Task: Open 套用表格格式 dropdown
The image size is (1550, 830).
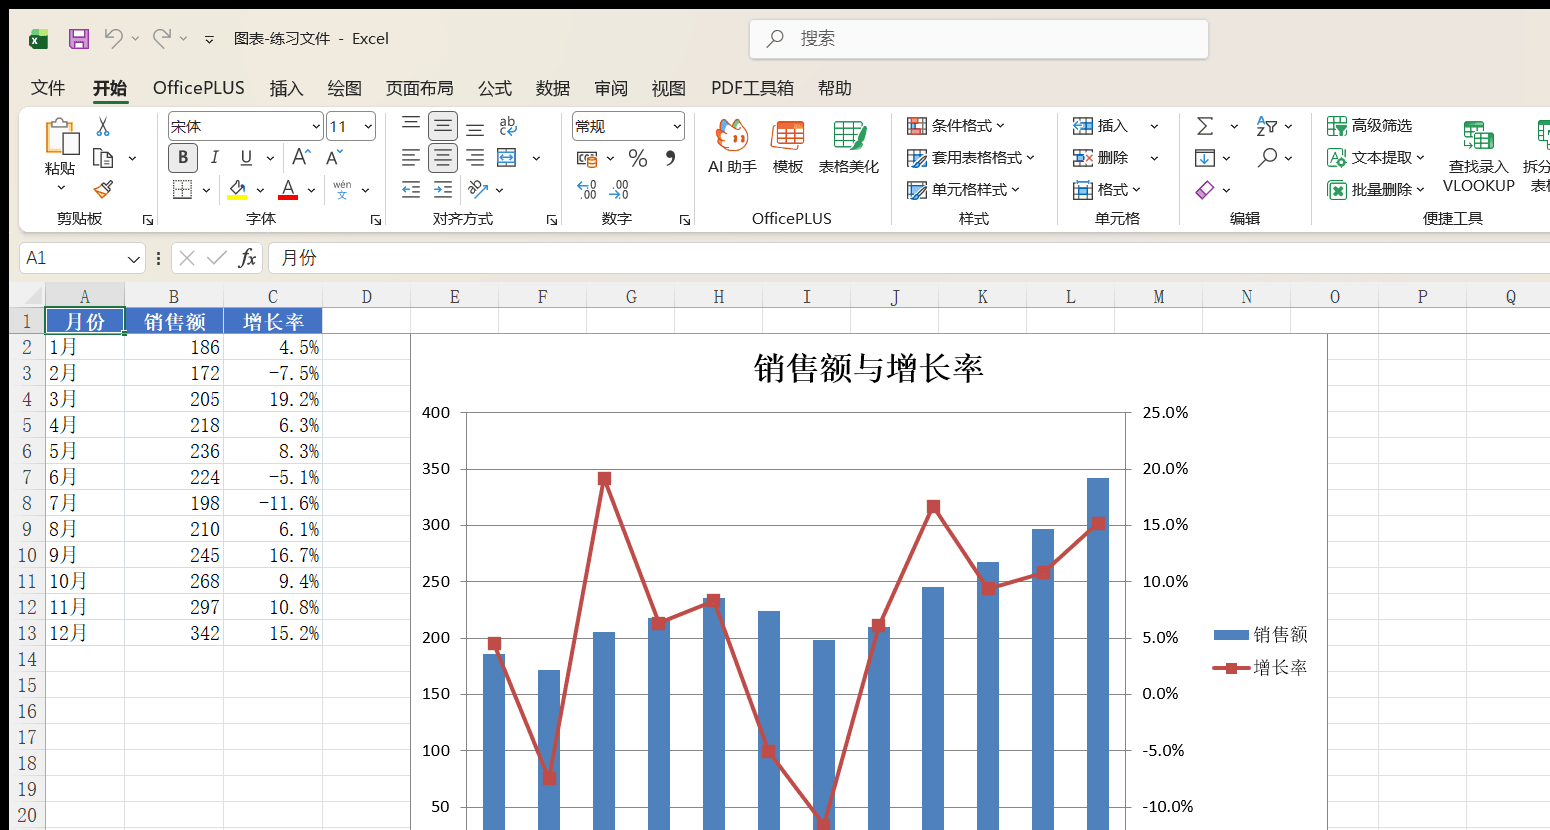Action: 971,158
